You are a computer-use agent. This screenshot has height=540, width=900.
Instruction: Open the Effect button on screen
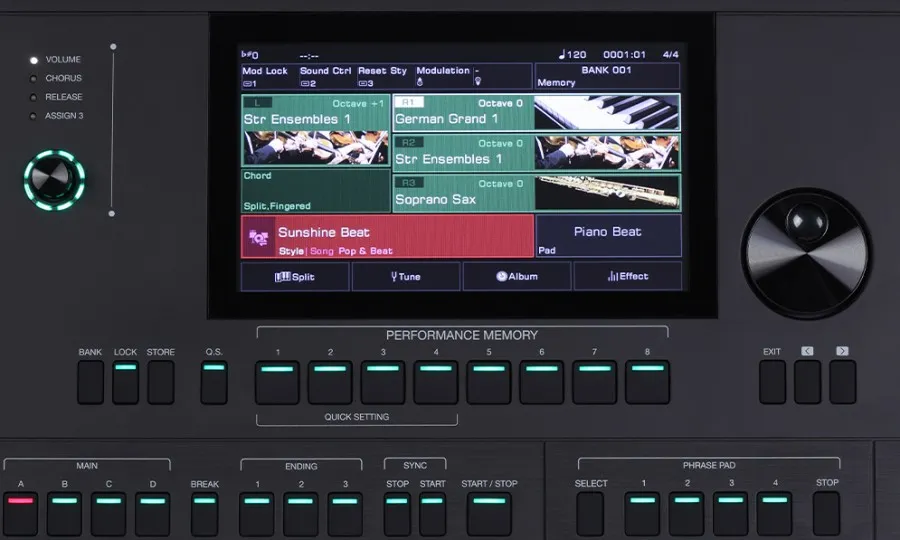tap(628, 276)
